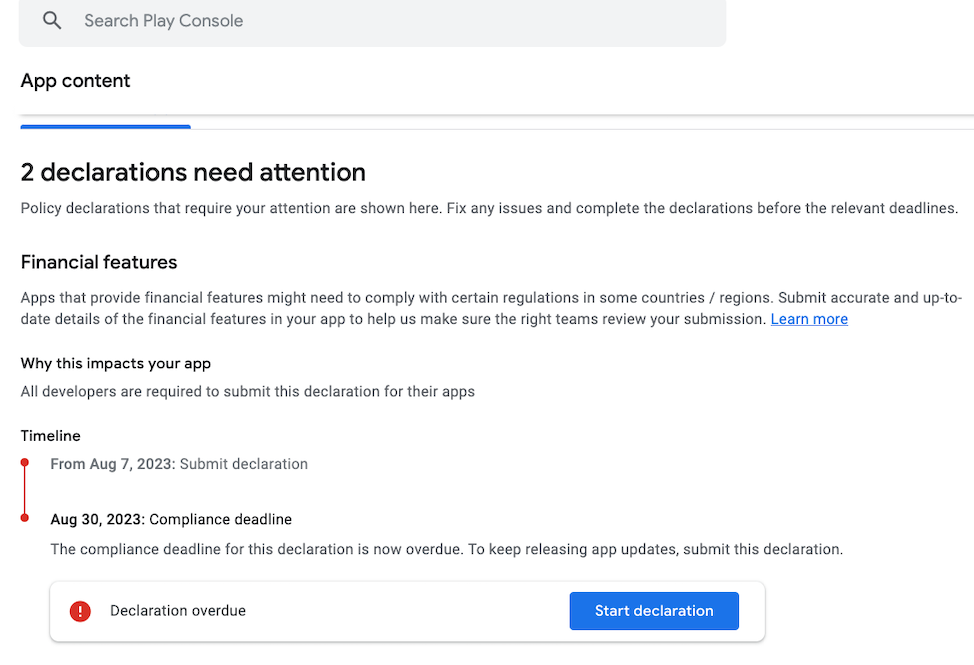Select the Financial features section heading
Image resolution: width=974 pixels, height=665 pixels.
point(98,262)
